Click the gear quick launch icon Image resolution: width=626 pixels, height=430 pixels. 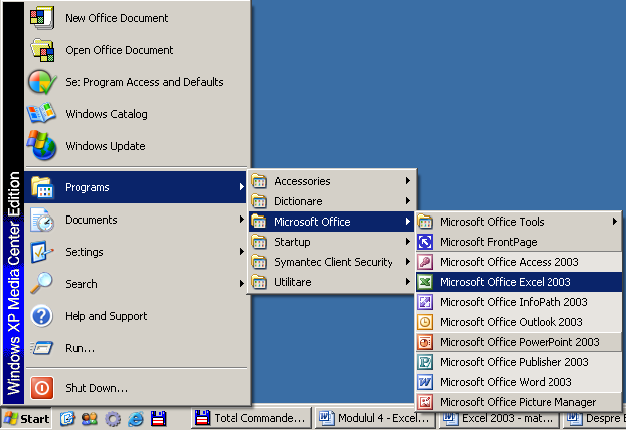[x=113, y=419]
